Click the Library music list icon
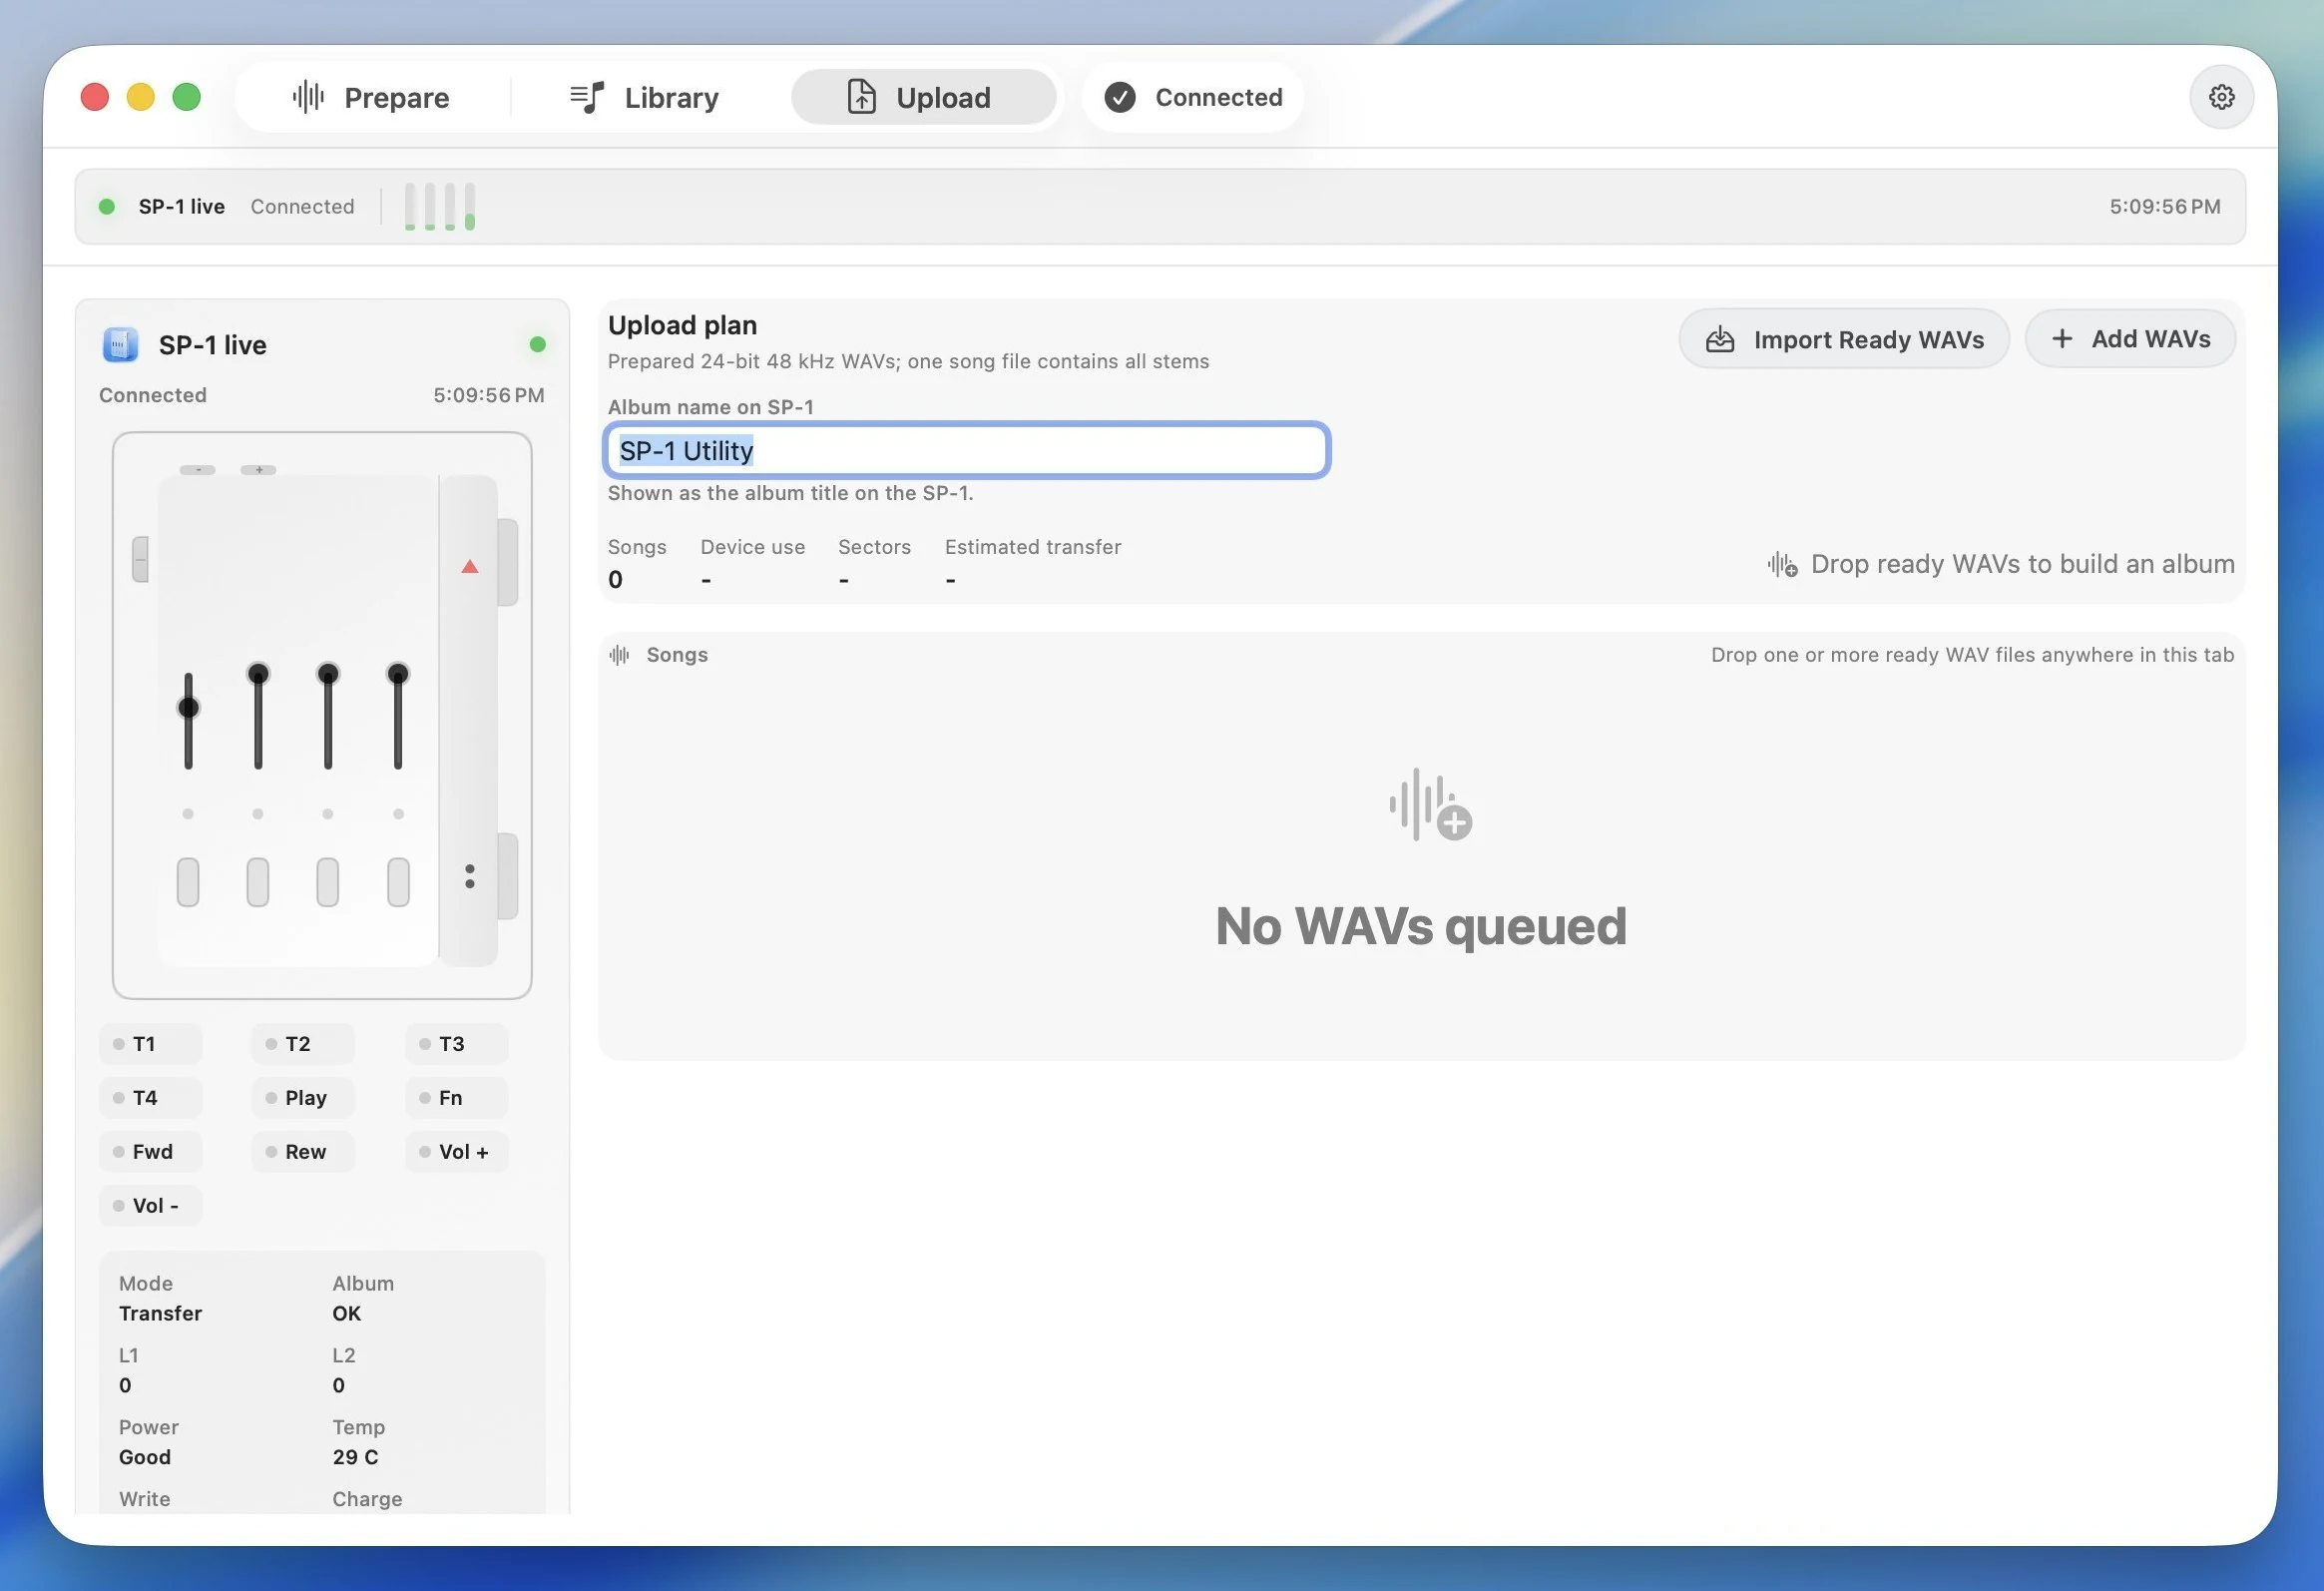Image resolution: width=2324 pixels, height=1591 pixels. [587, 97]
